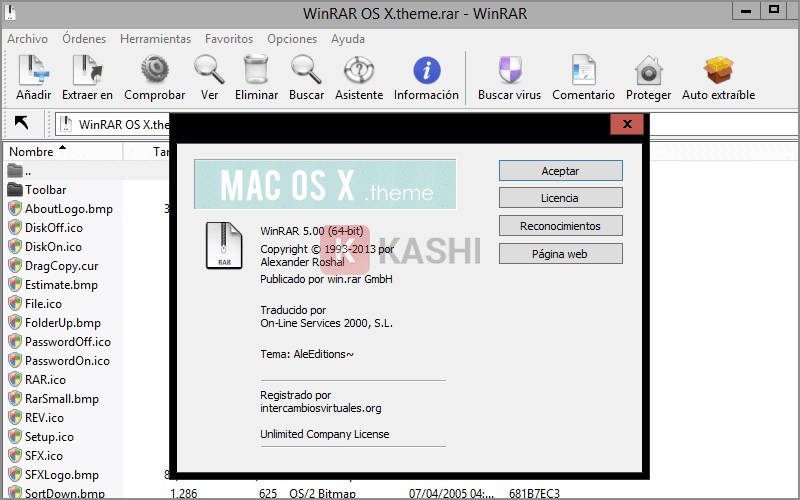
Task: Click the Licencia button
Action: (561, 198)
